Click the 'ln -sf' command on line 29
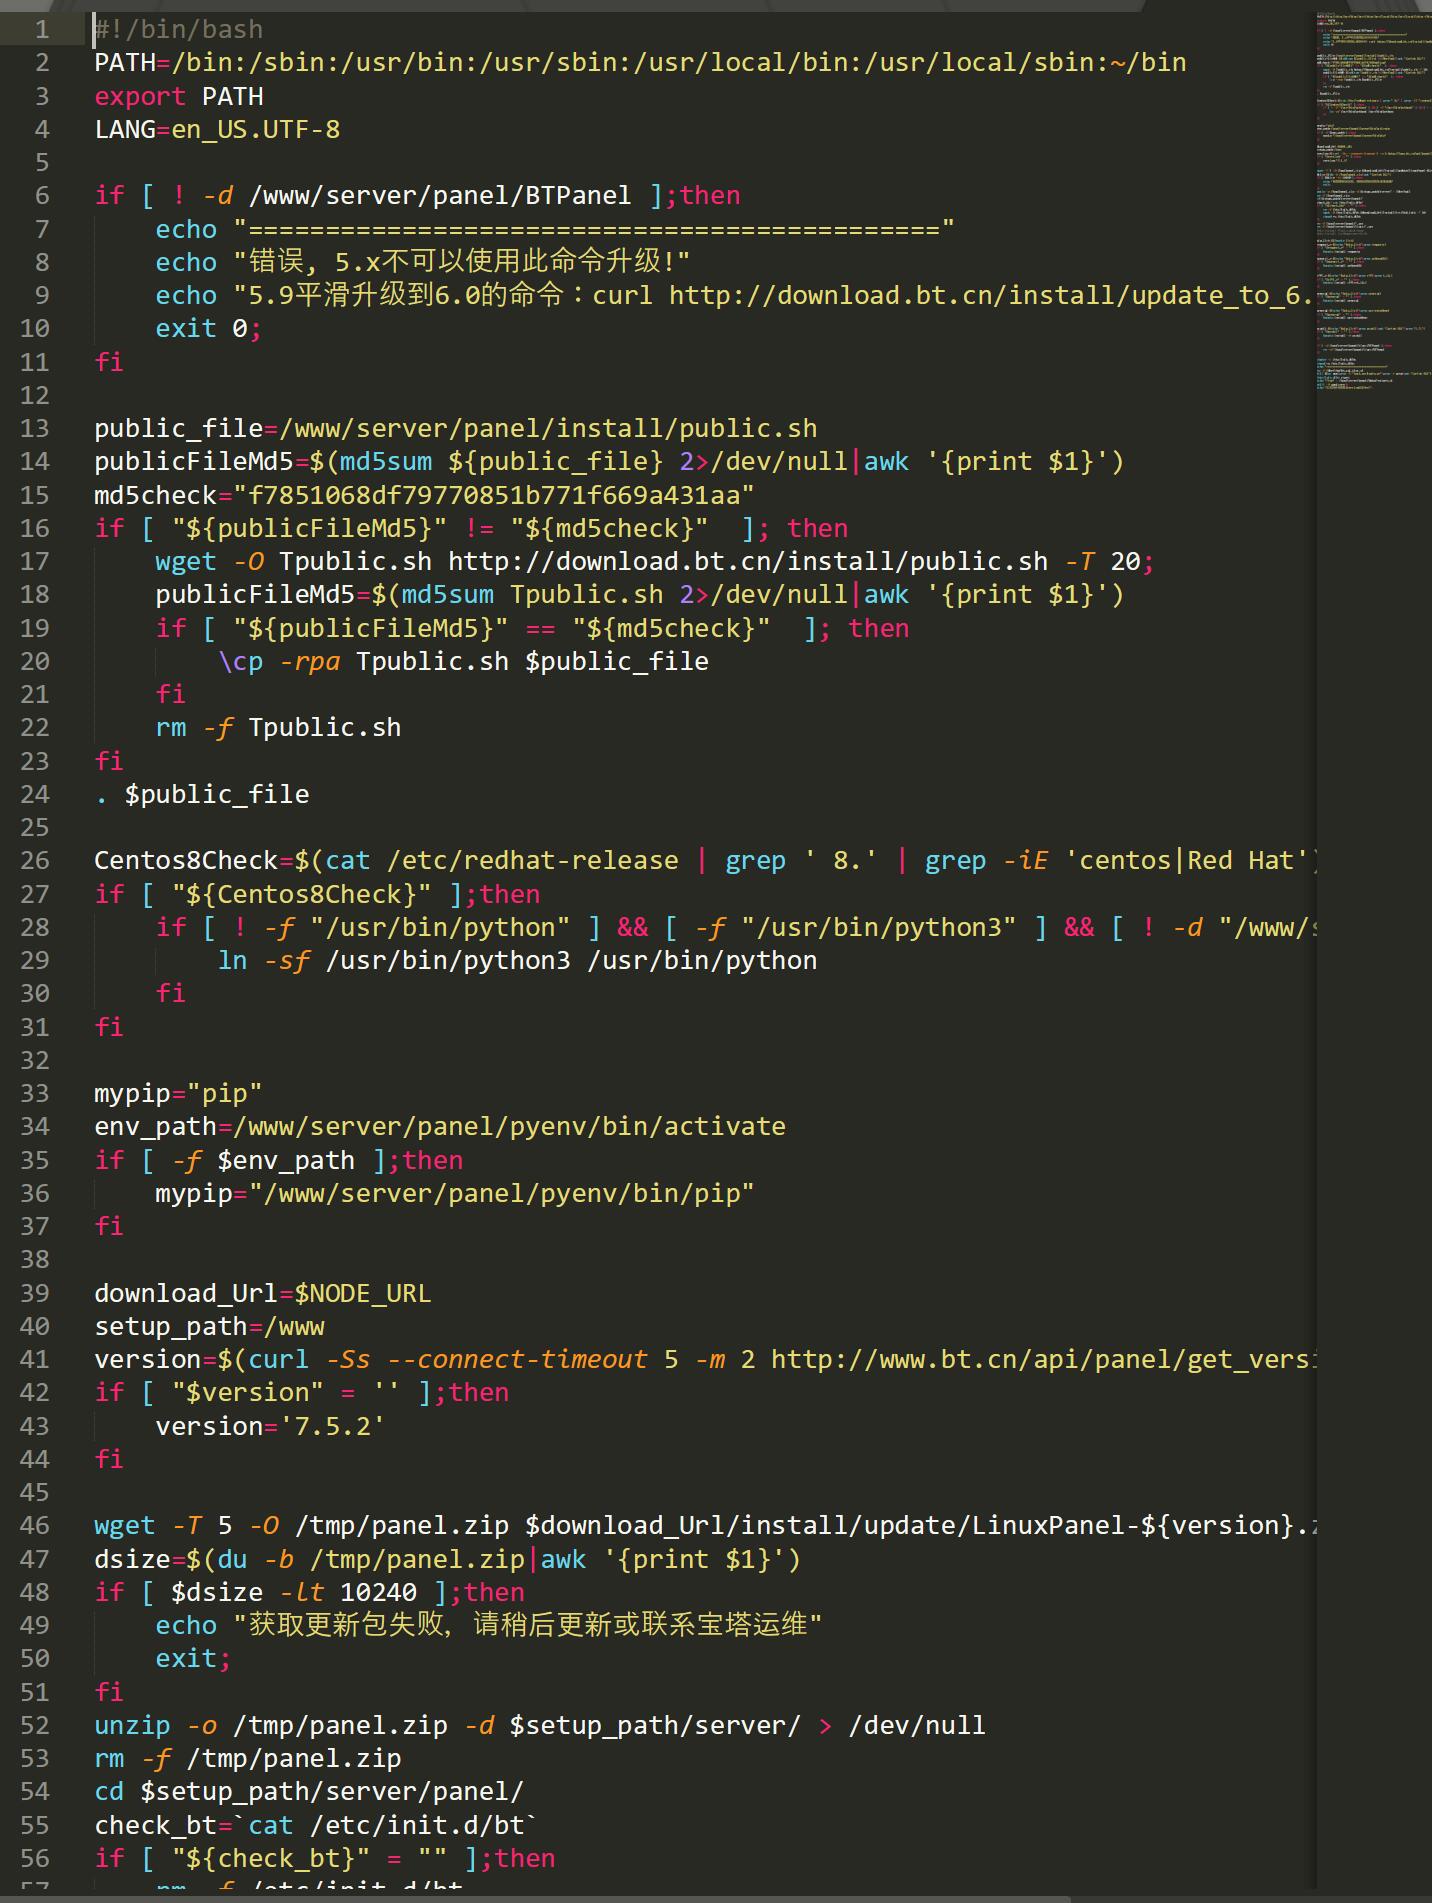 click(x=263, y=961)
